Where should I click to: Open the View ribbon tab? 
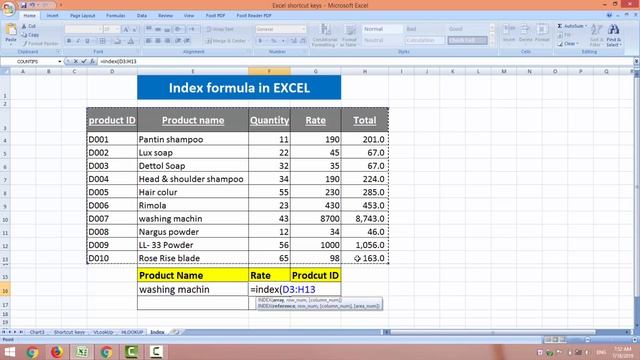(x=189, y=16)
